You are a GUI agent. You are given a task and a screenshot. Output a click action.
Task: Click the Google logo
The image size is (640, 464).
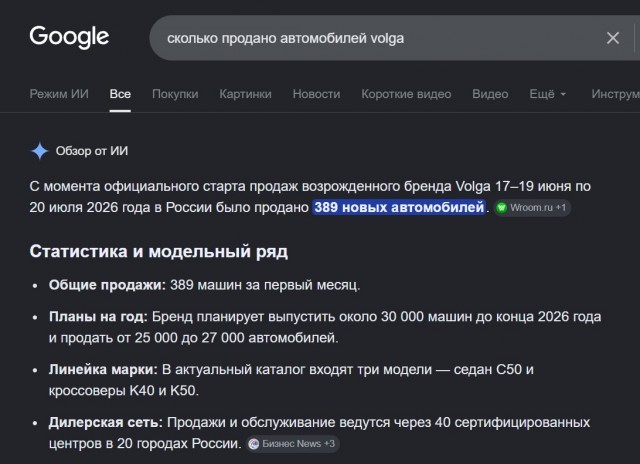(69, 37)
